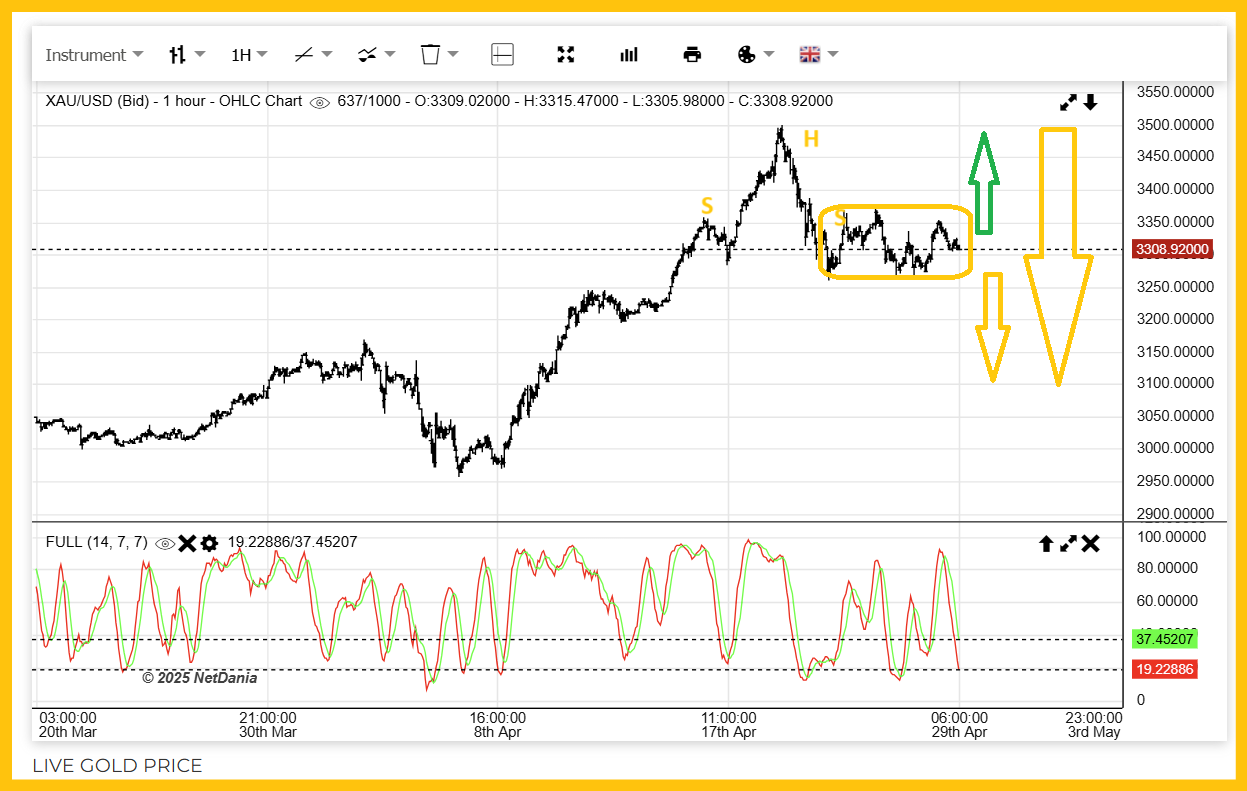
Task: Open the chart type dropdown
Action: coord(186,55)
